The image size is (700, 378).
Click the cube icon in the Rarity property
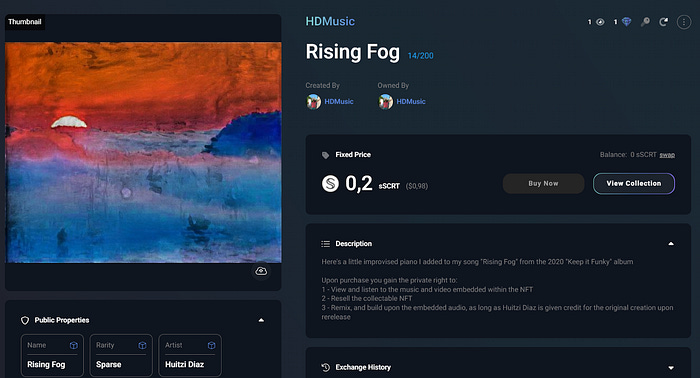[142, 345]
